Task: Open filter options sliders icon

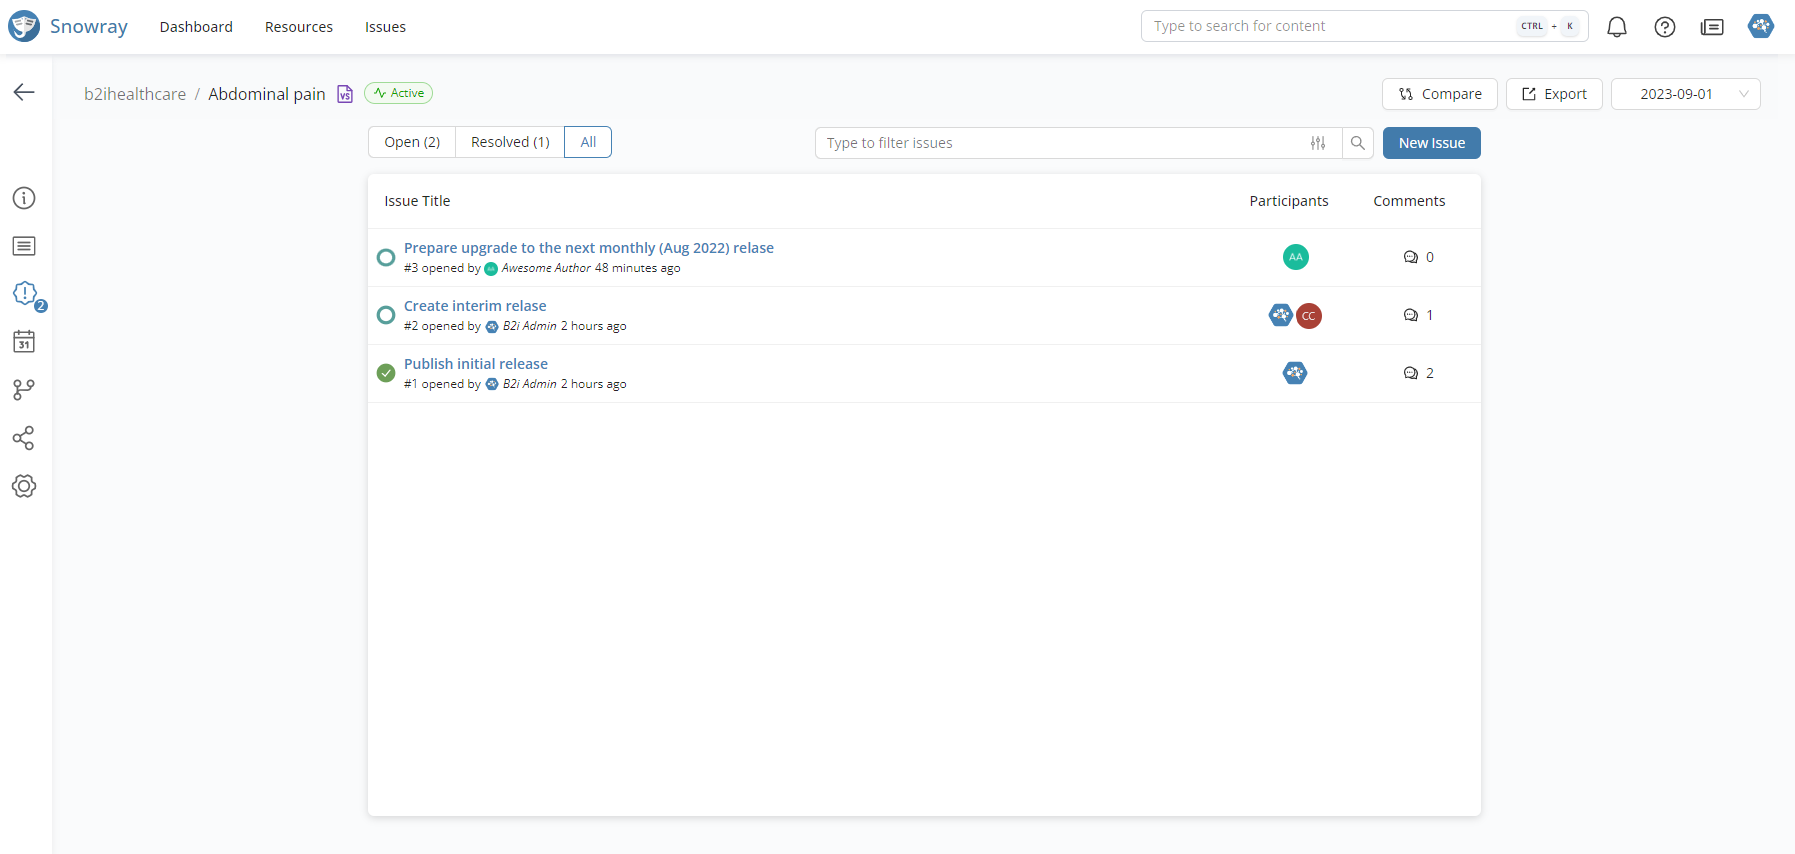Action: pyautogui.click(x=1318, y=143)
